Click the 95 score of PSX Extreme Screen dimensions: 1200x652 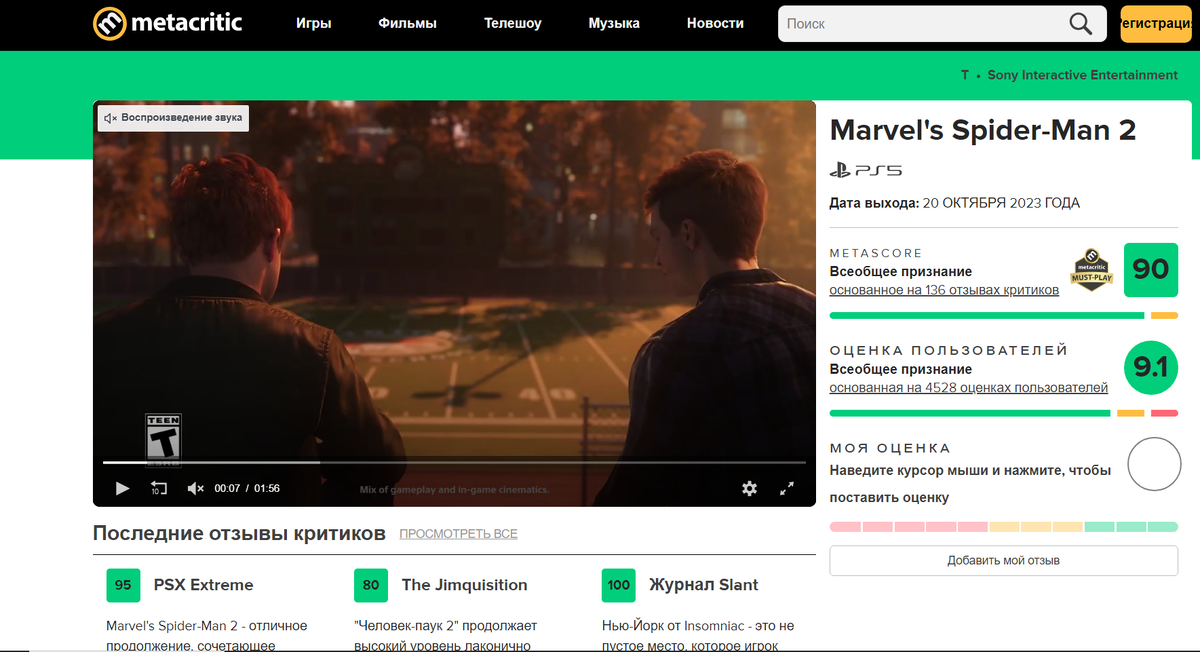click(123, 585)
